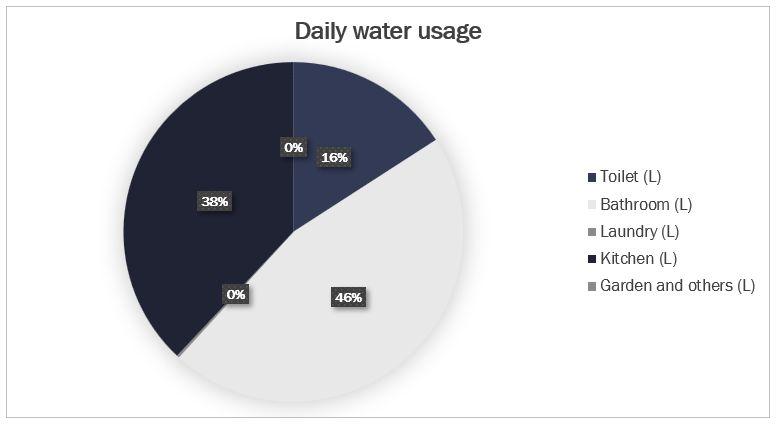779x427 pixels.
Task: Click the Toilet legend color marker
Action: 592,178
